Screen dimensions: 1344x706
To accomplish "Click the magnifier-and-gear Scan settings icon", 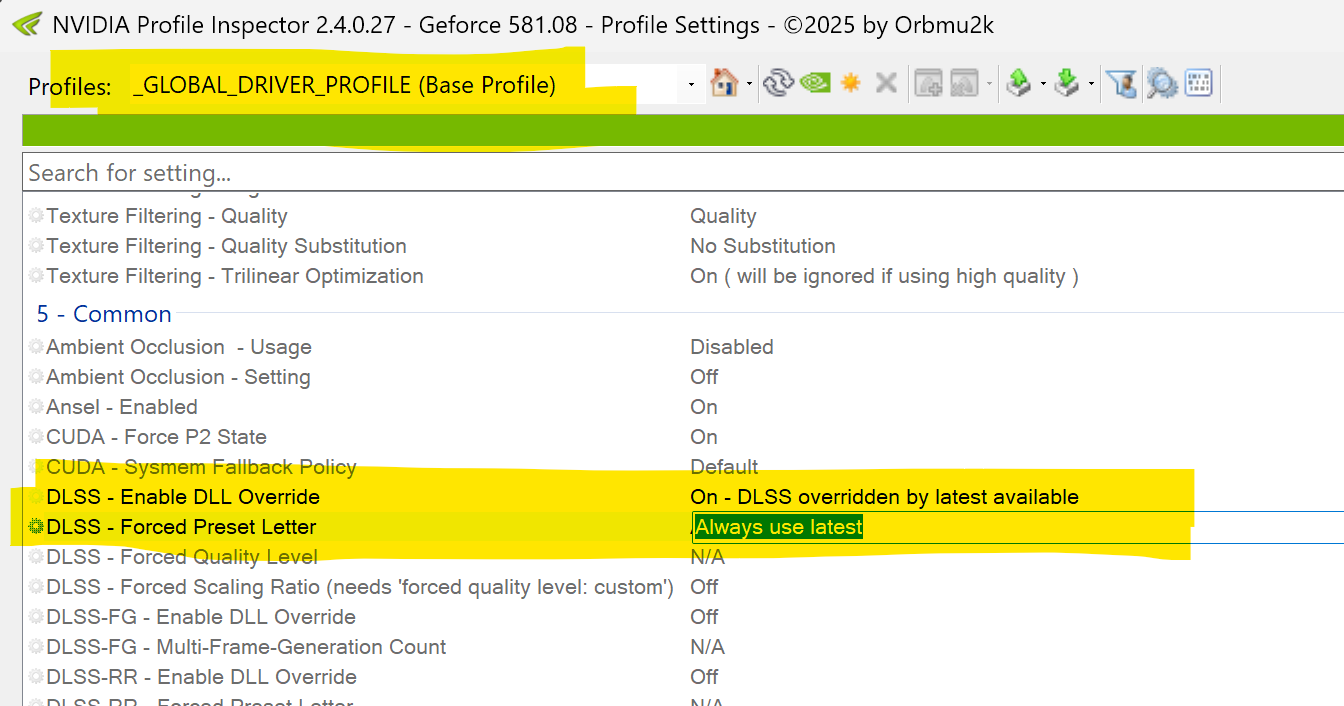I will 1161,84.
